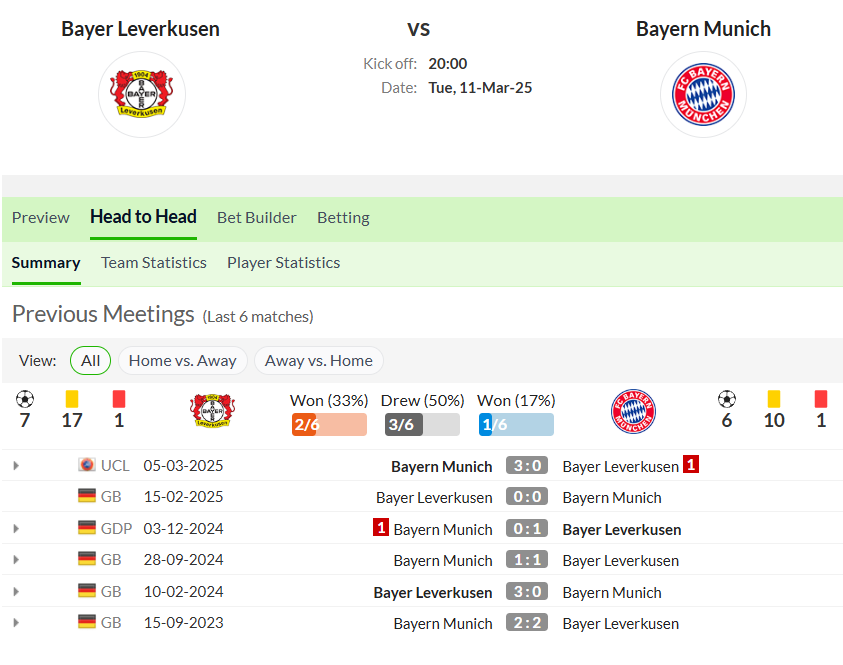Image resolution: width=843 pixels, height=665 pixels.
Task: Click the Bayern Munich crest in header
Action: [x=703, y=95]
